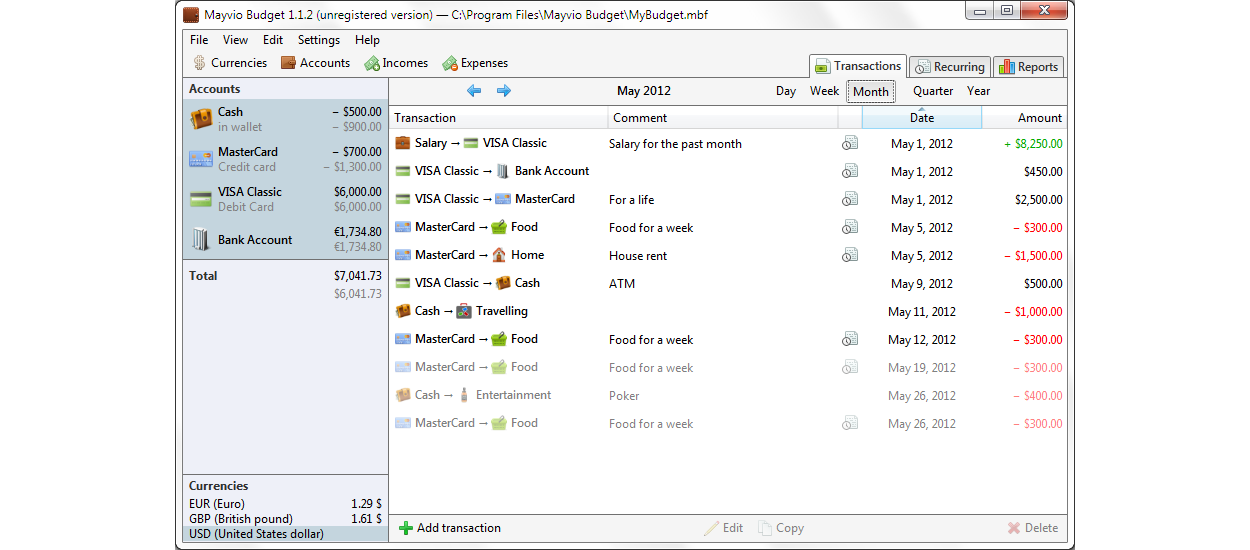Screen dimensions: 1250x550
Task: Open the Settings menu
Action: pos(318,40)
